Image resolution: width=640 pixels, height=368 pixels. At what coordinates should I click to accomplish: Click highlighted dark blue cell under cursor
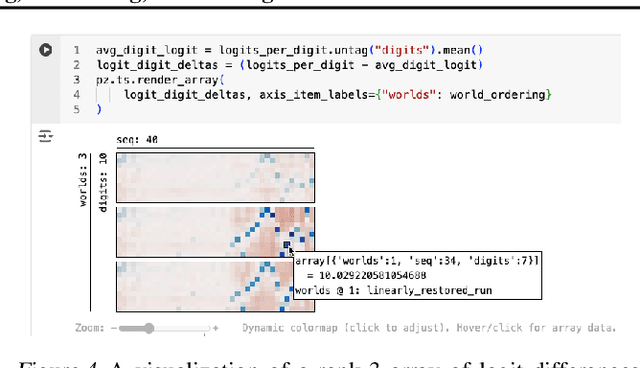coord(287,245)
